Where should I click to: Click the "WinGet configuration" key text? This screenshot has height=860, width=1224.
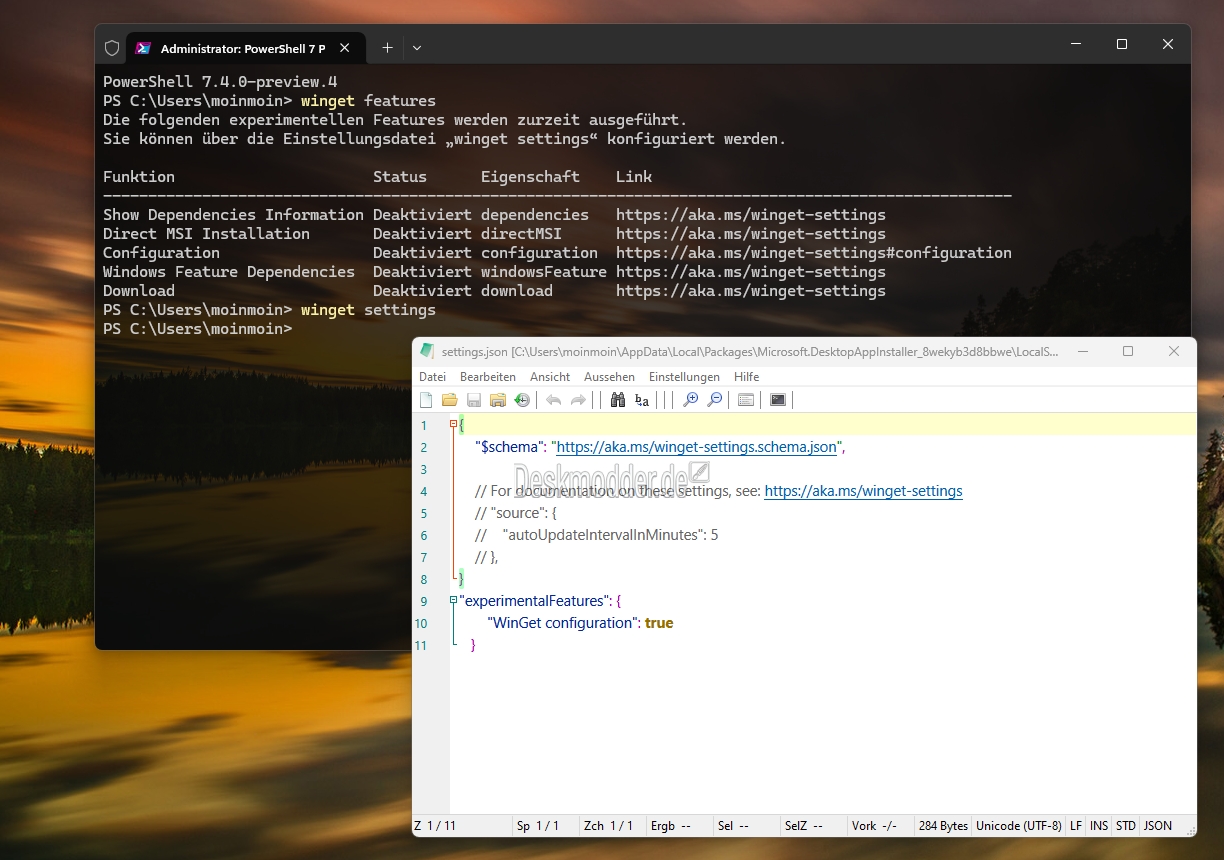click(564, 623)
